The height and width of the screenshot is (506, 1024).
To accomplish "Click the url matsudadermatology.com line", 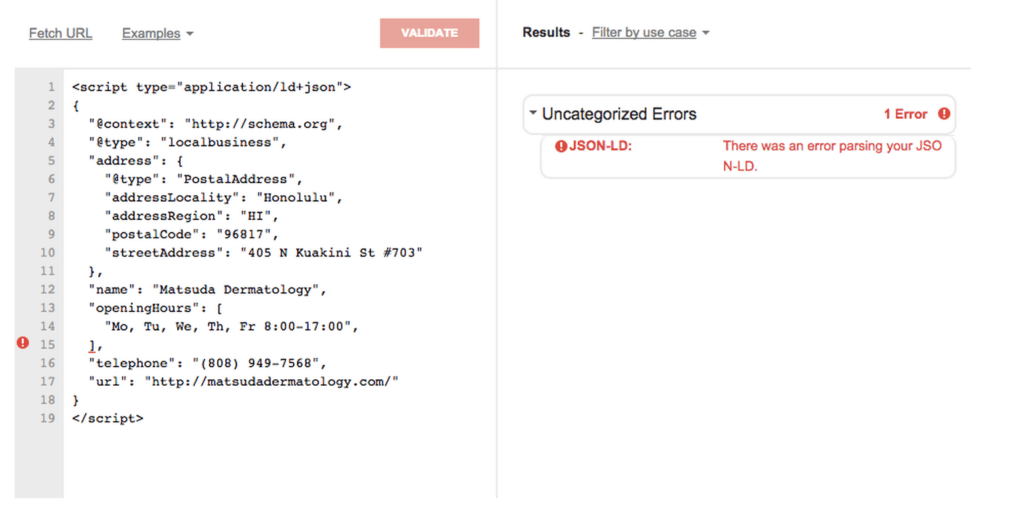I will 244,381.
